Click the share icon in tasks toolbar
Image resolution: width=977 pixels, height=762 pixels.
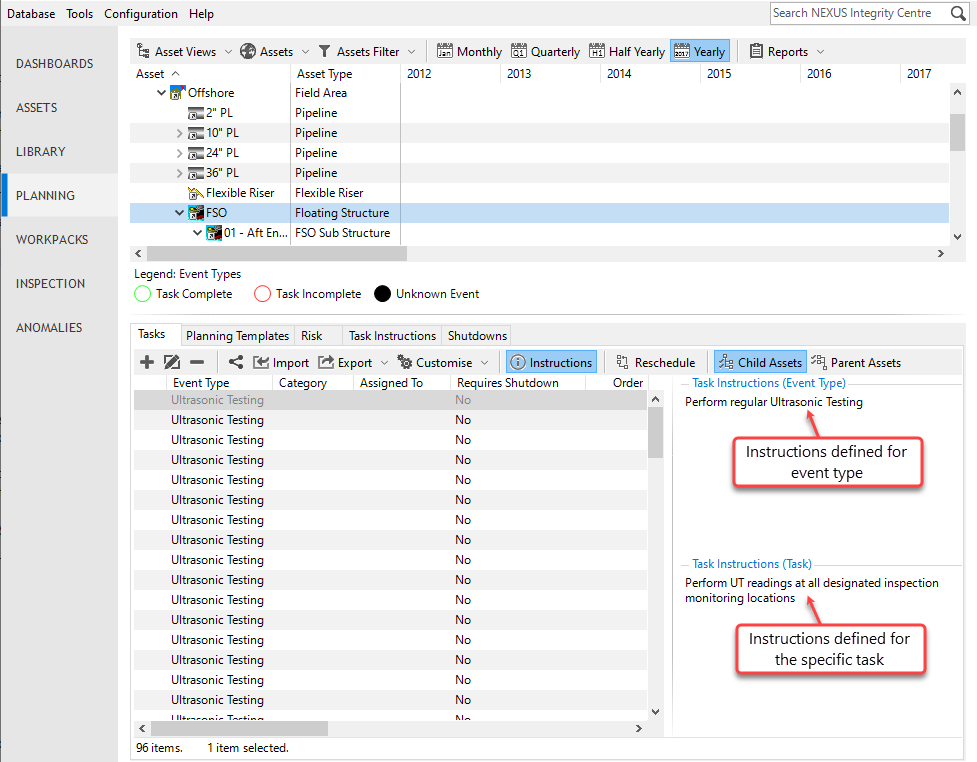(236, 362)
